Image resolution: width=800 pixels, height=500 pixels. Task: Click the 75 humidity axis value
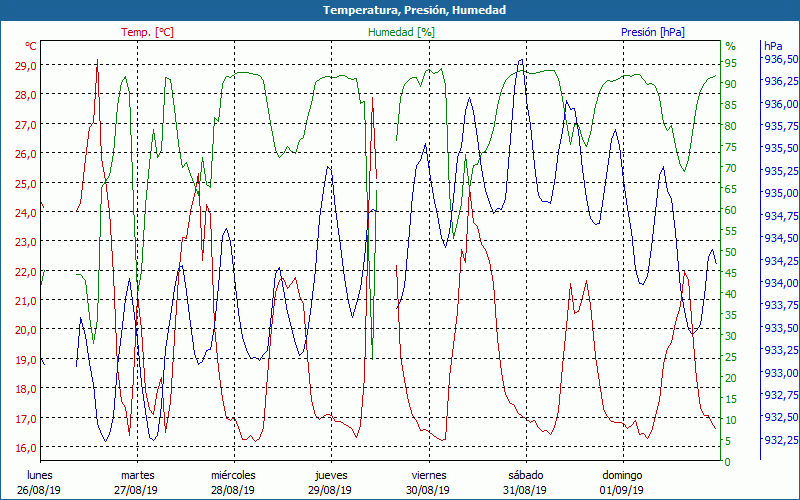coord(731,147)
